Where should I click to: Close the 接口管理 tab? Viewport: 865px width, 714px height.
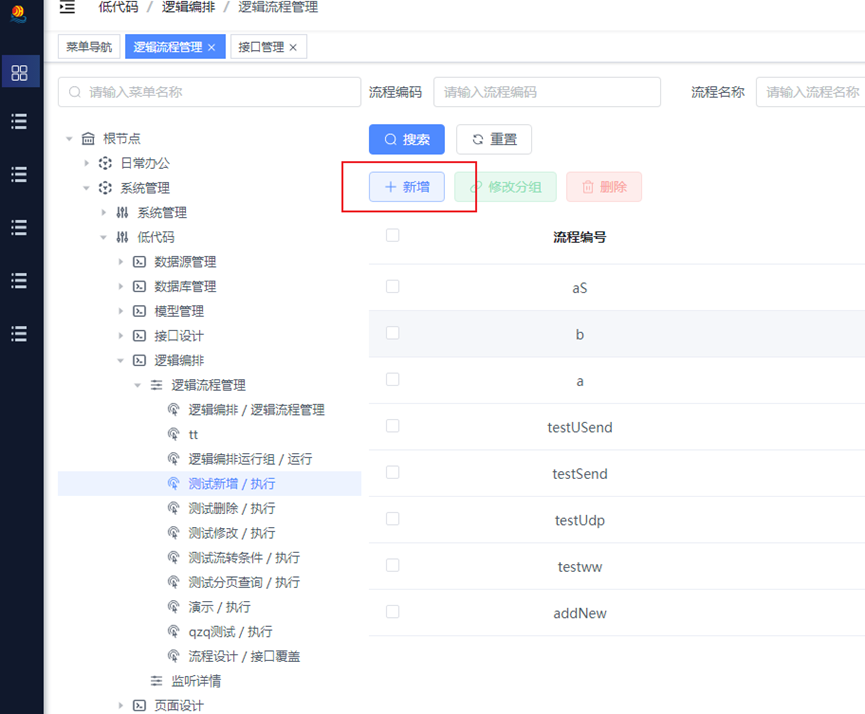(293, 47)
